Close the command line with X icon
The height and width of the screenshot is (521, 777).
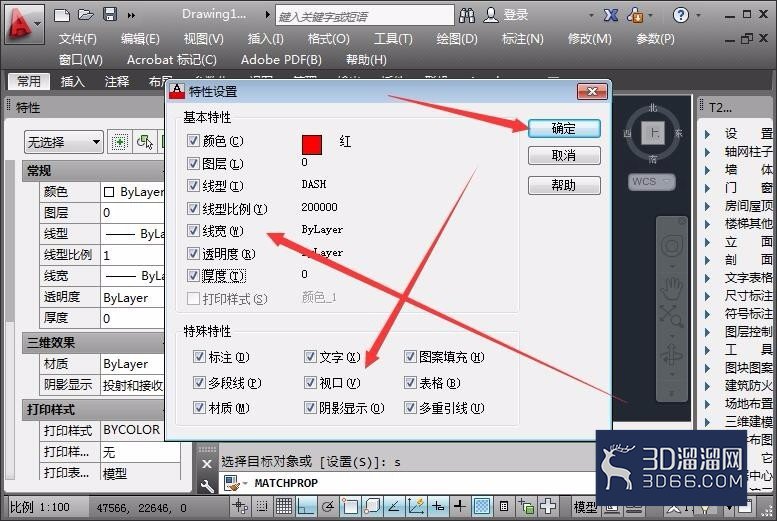(x=207, y=464)
